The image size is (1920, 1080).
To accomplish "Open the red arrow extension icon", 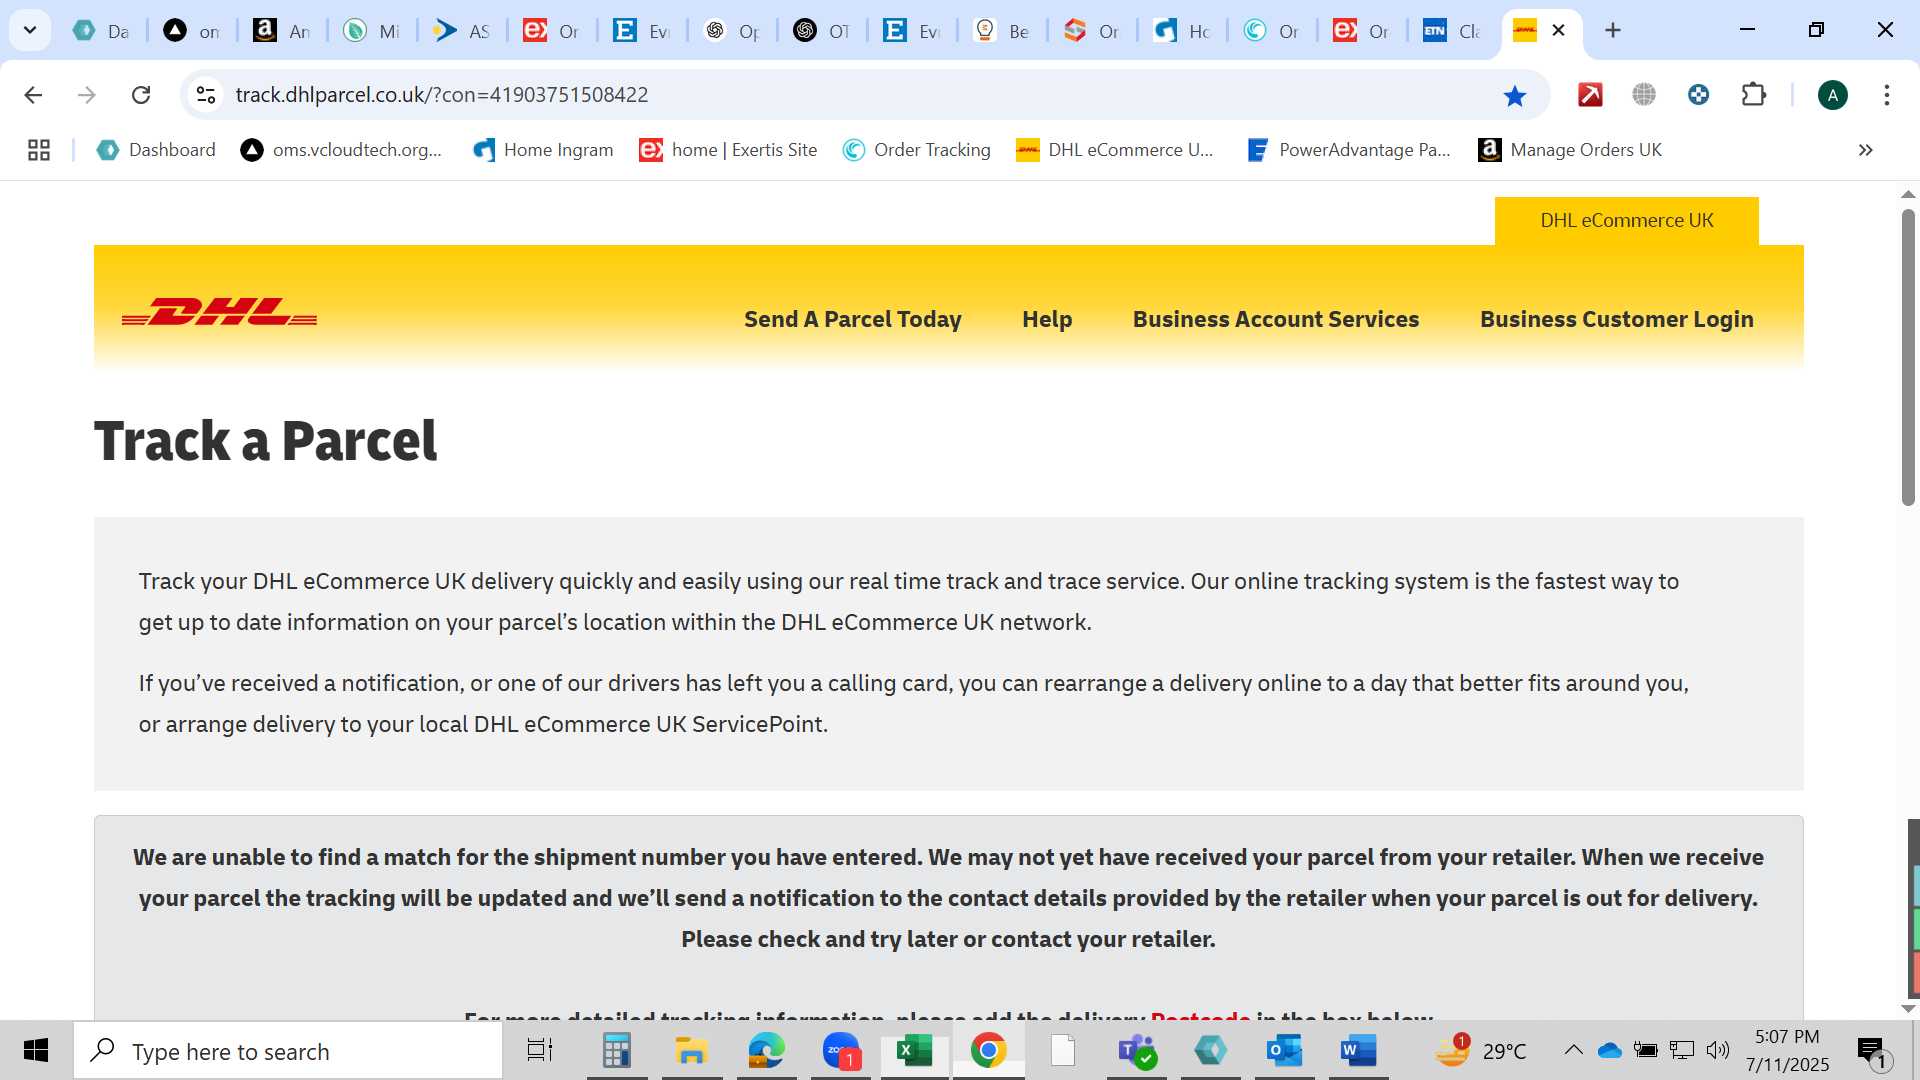I will point(1590,95).
